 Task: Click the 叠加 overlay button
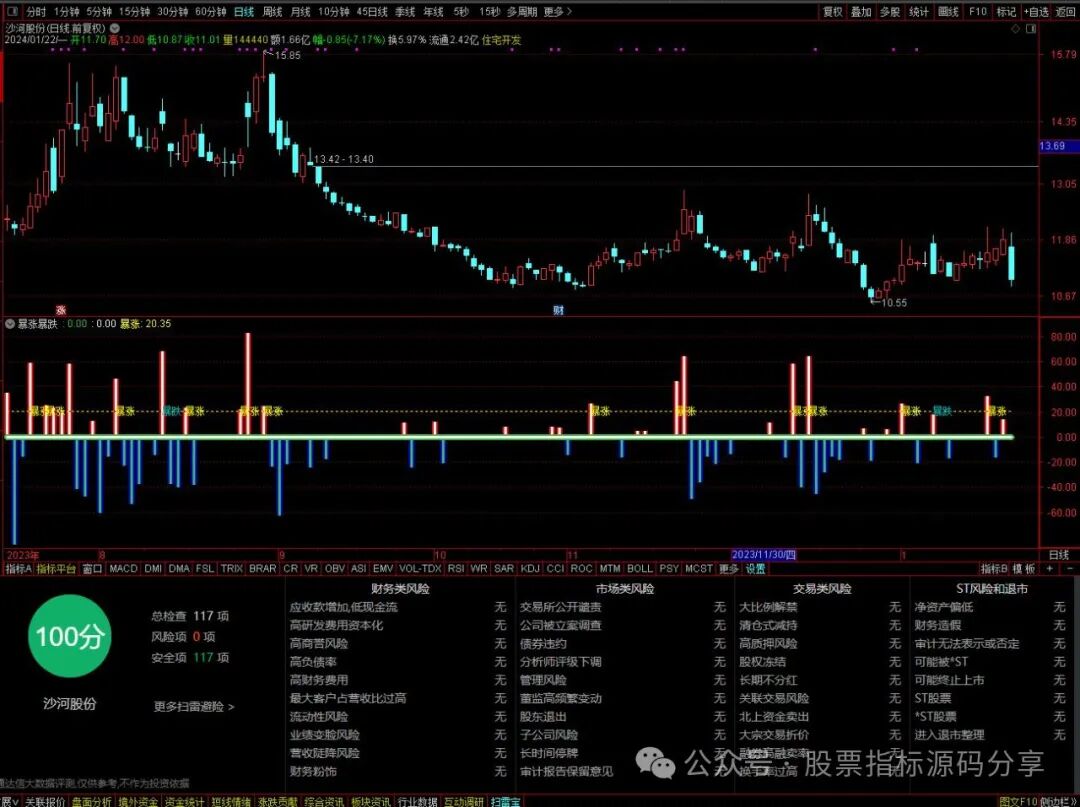tap(861, 12)
